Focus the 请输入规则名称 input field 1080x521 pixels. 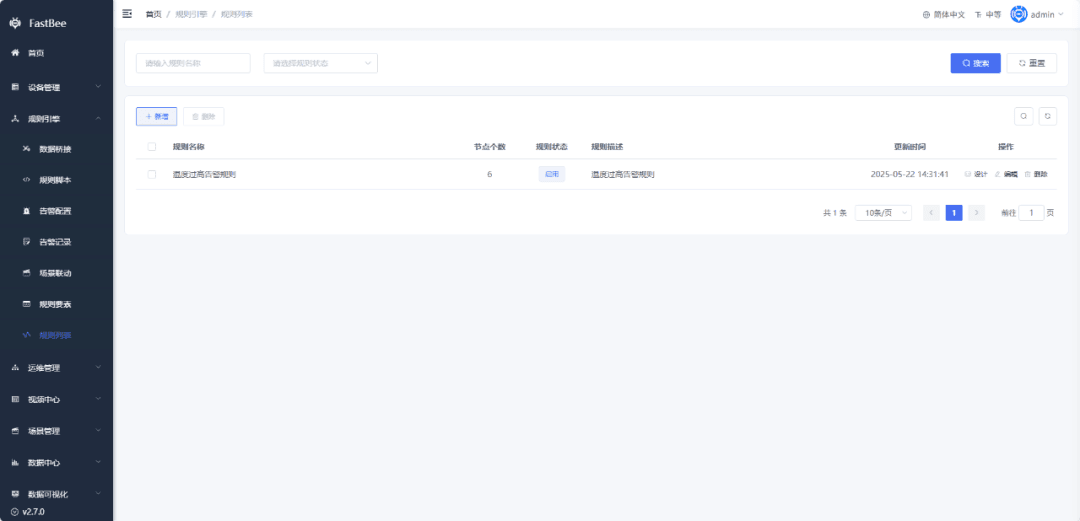pyautogui.click(x=194, y=63)
